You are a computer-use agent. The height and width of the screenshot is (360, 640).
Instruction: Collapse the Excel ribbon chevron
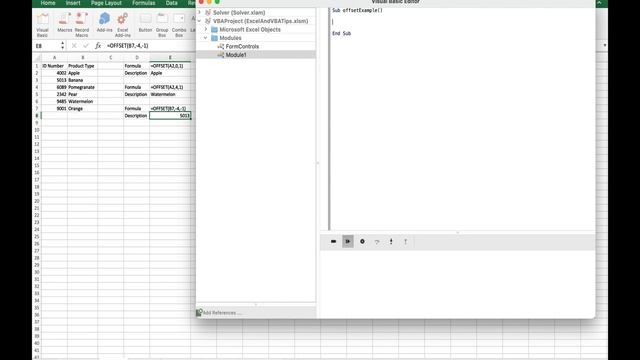pyautogui.click(x=599, y=3)
